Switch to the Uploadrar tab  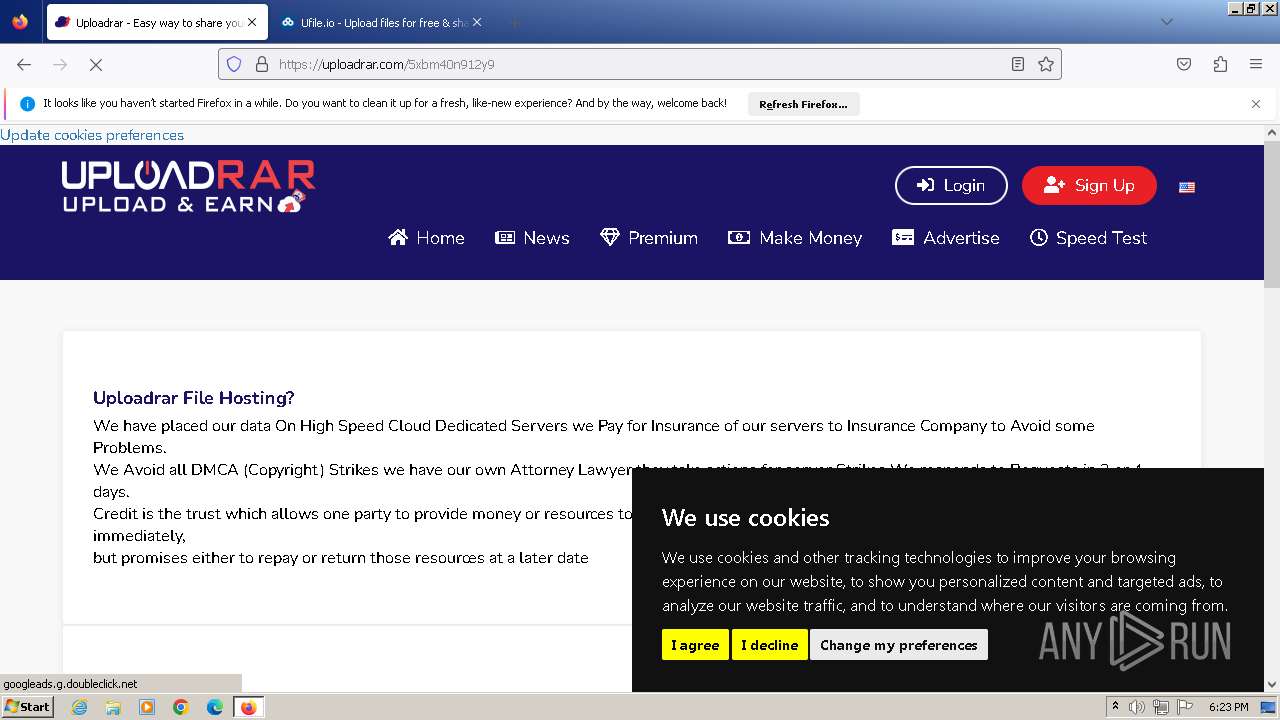155,22
